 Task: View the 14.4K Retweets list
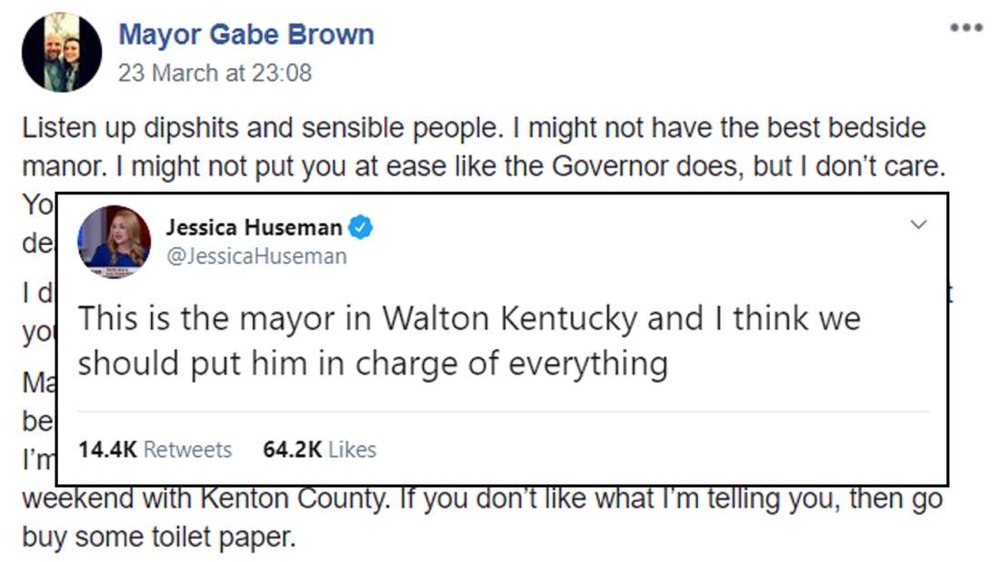pyautogui.click(x=154, y=450)
